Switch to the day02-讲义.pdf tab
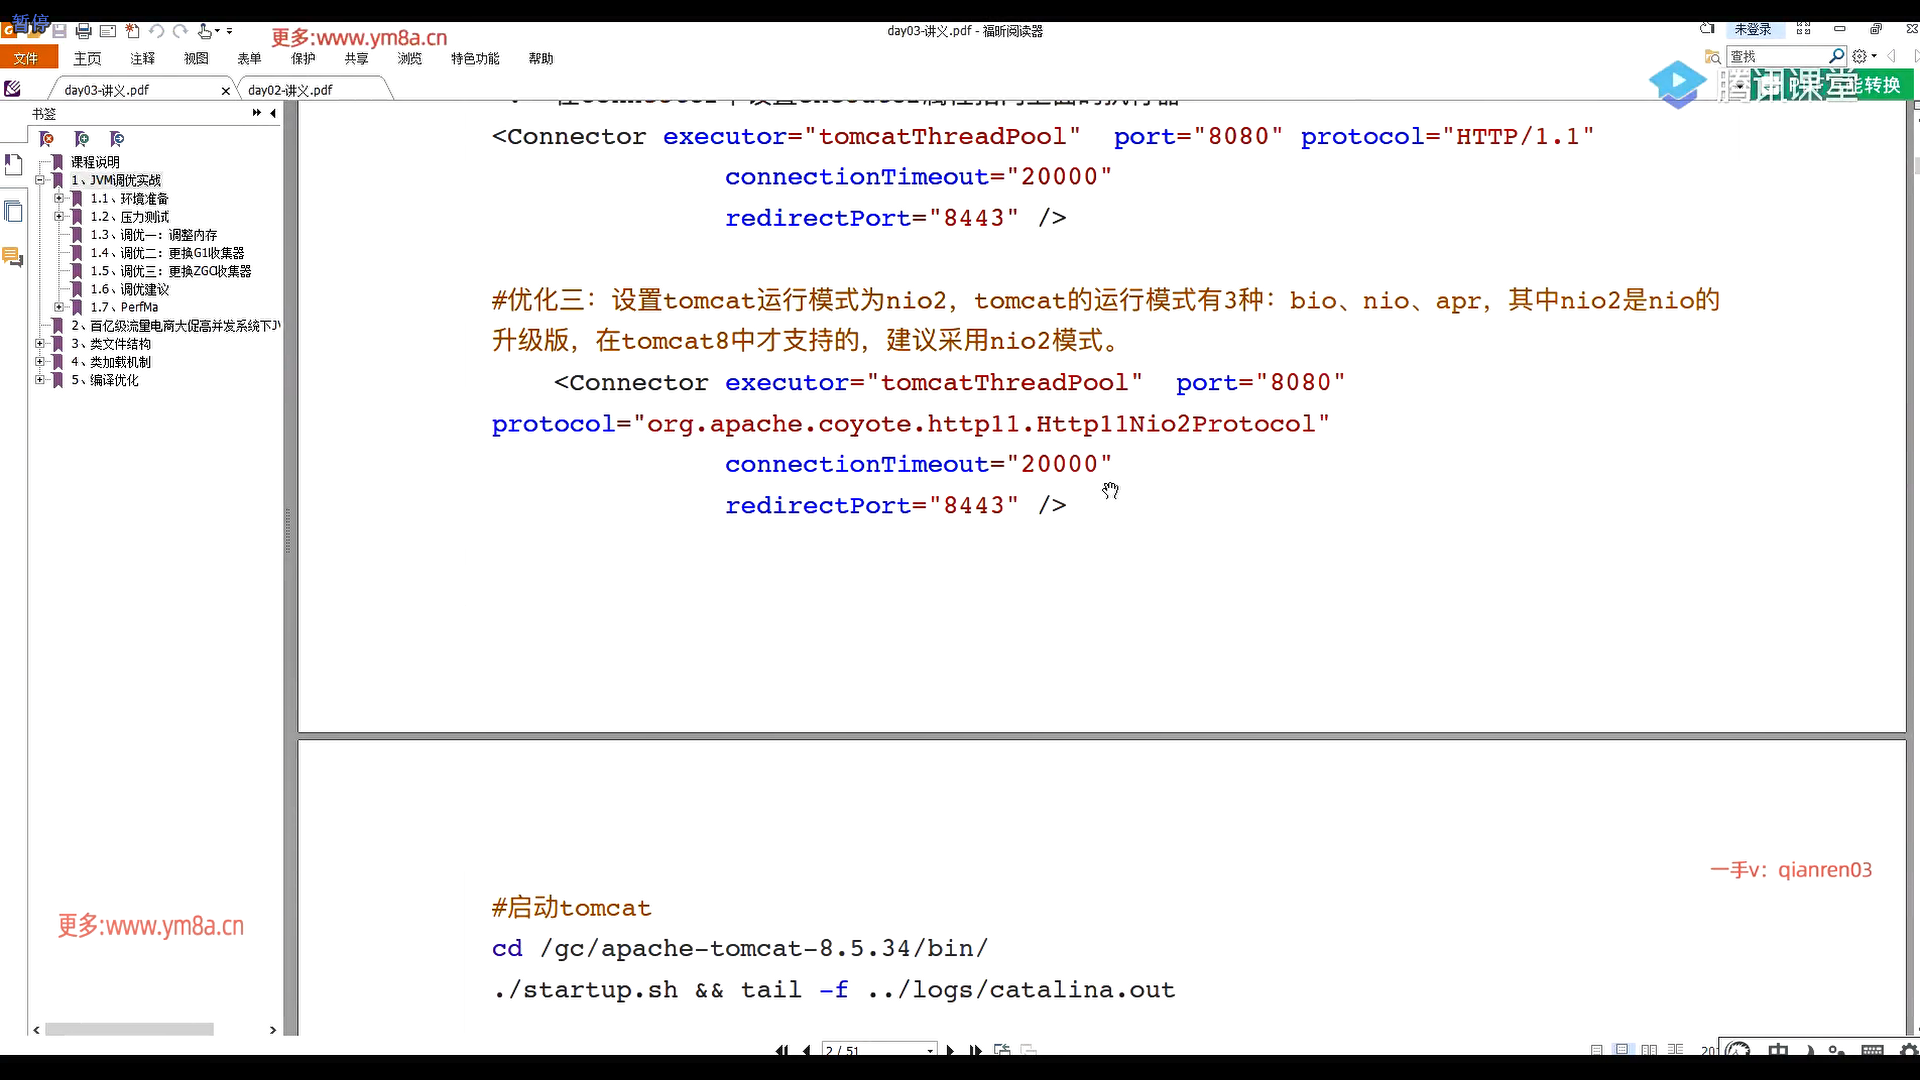 coord(290,90)
